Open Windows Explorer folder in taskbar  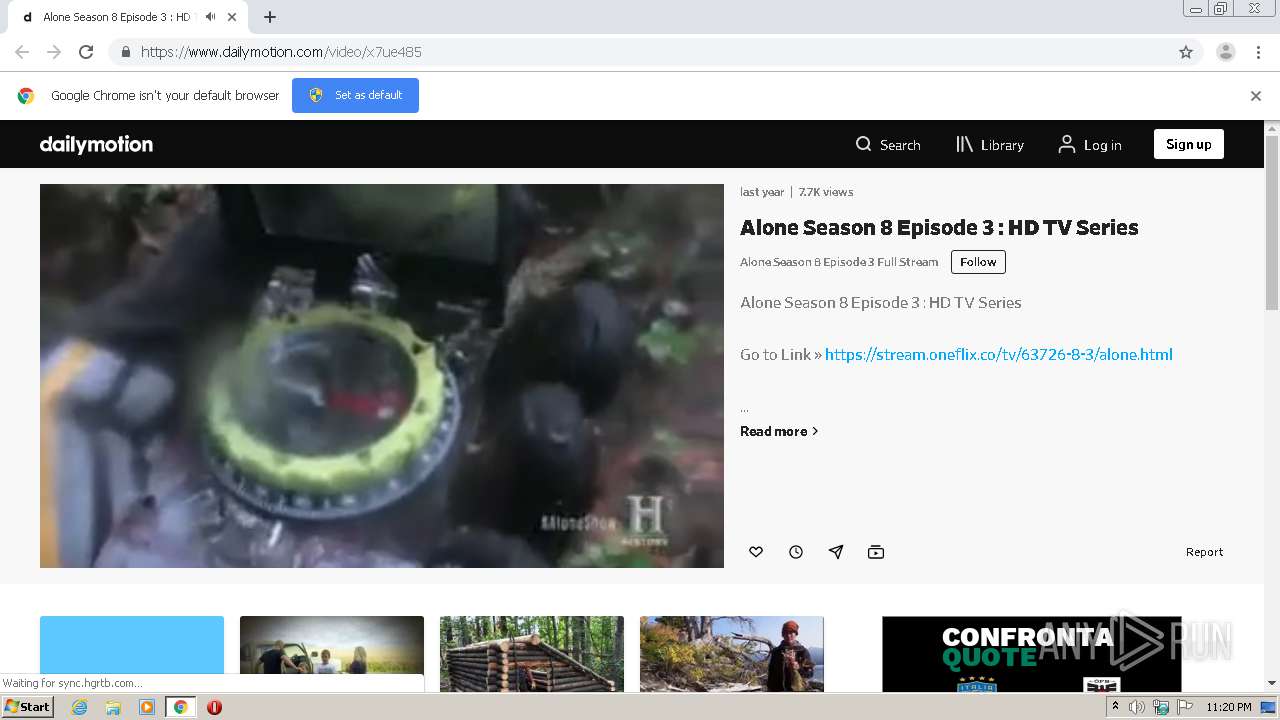pyautogui.click(x=113, y=707)
